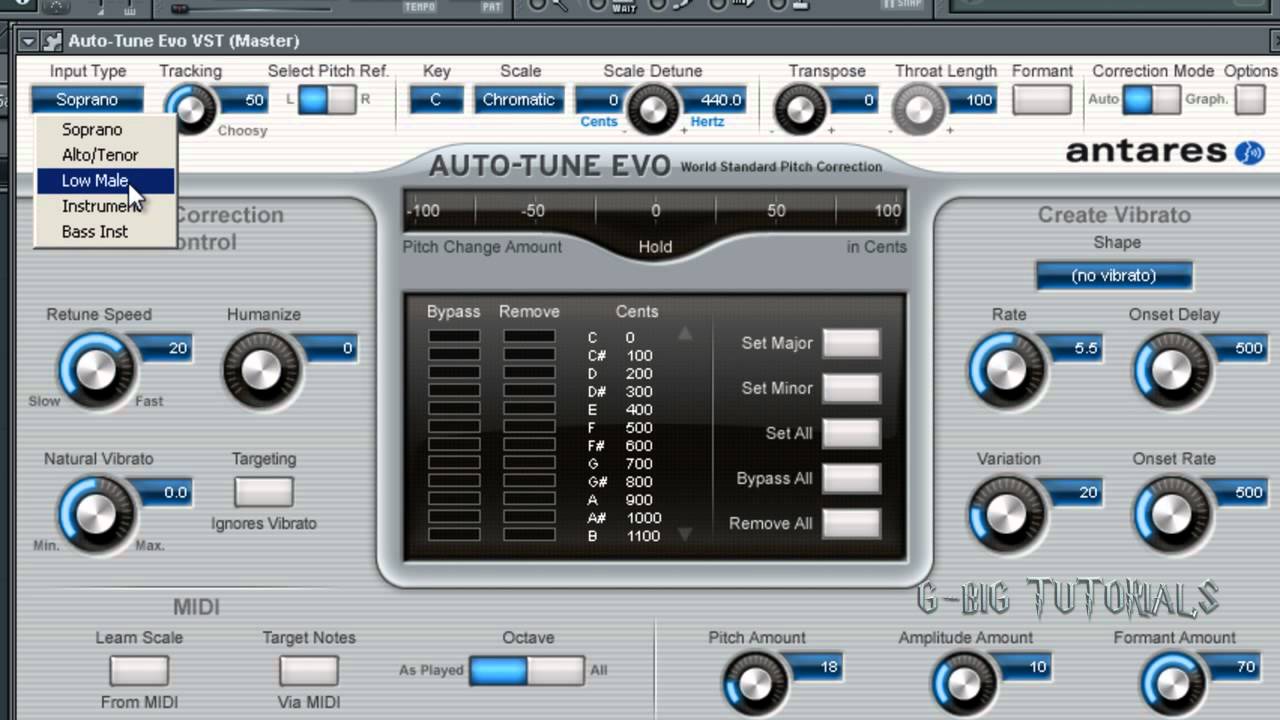Click the Set All button
Viewport: 1280px width, 720px height.
coord(851,433)
